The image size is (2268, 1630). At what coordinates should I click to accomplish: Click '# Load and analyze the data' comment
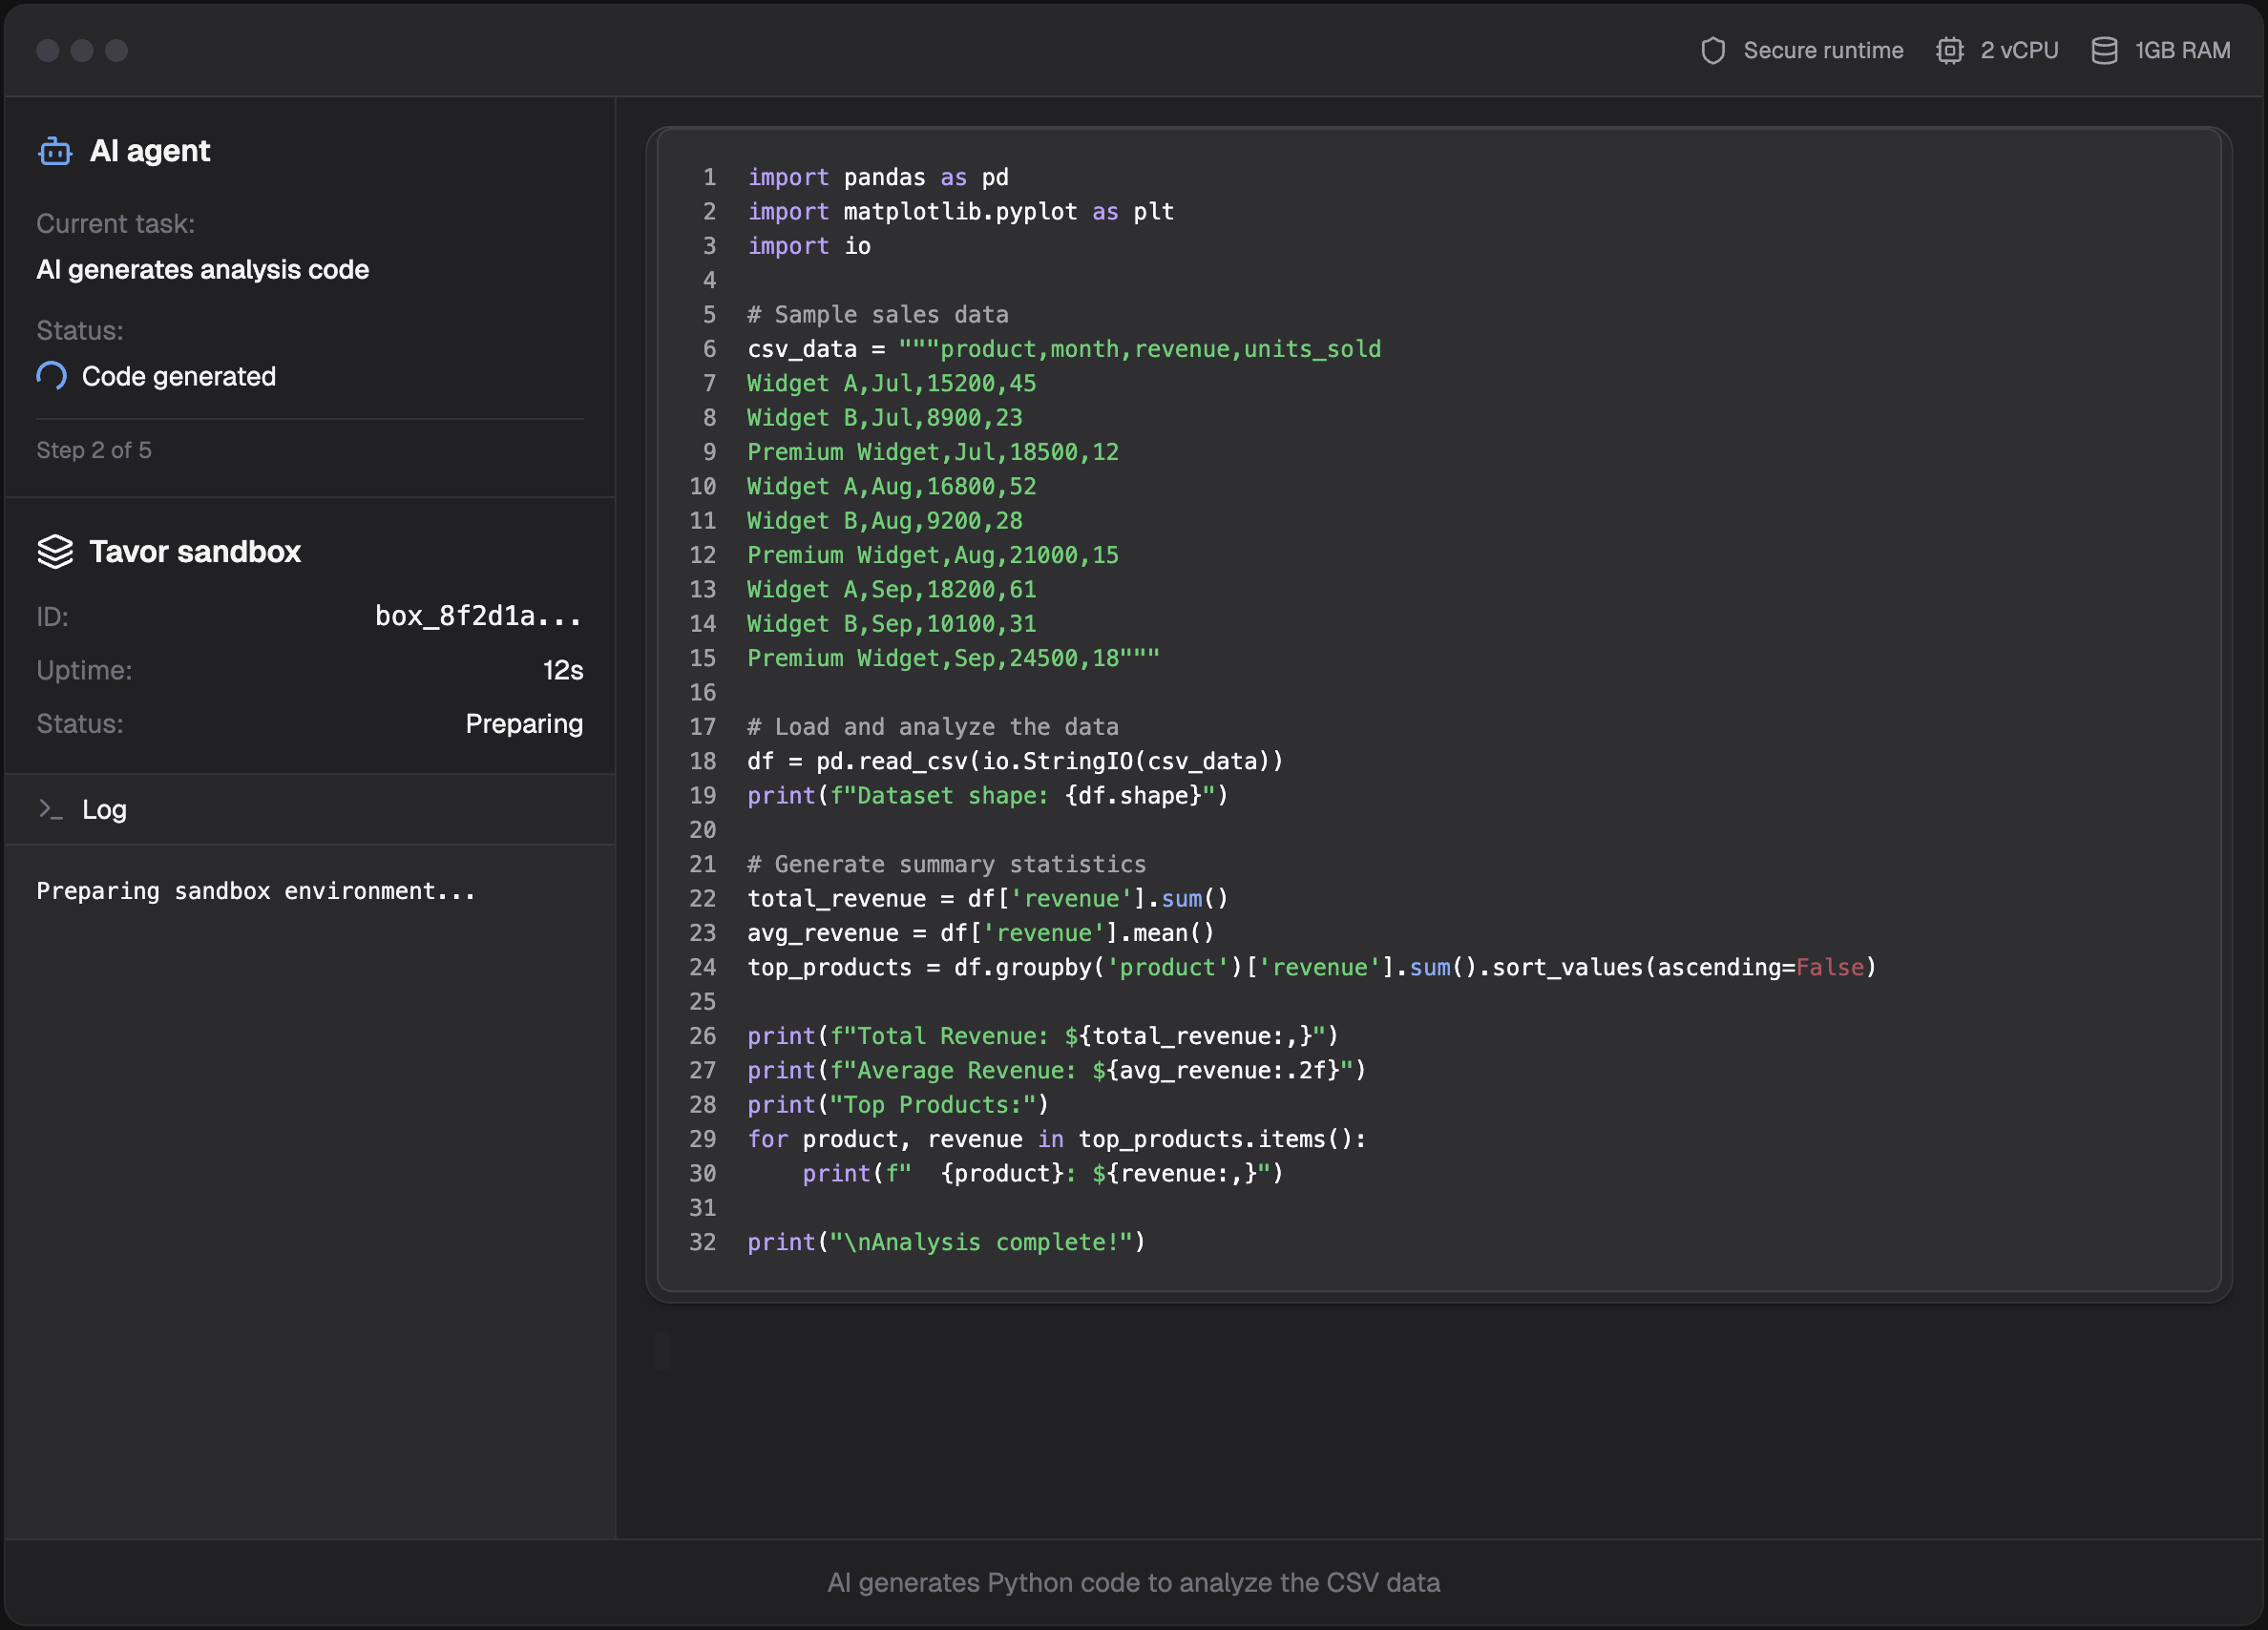[x=933, y=727]
